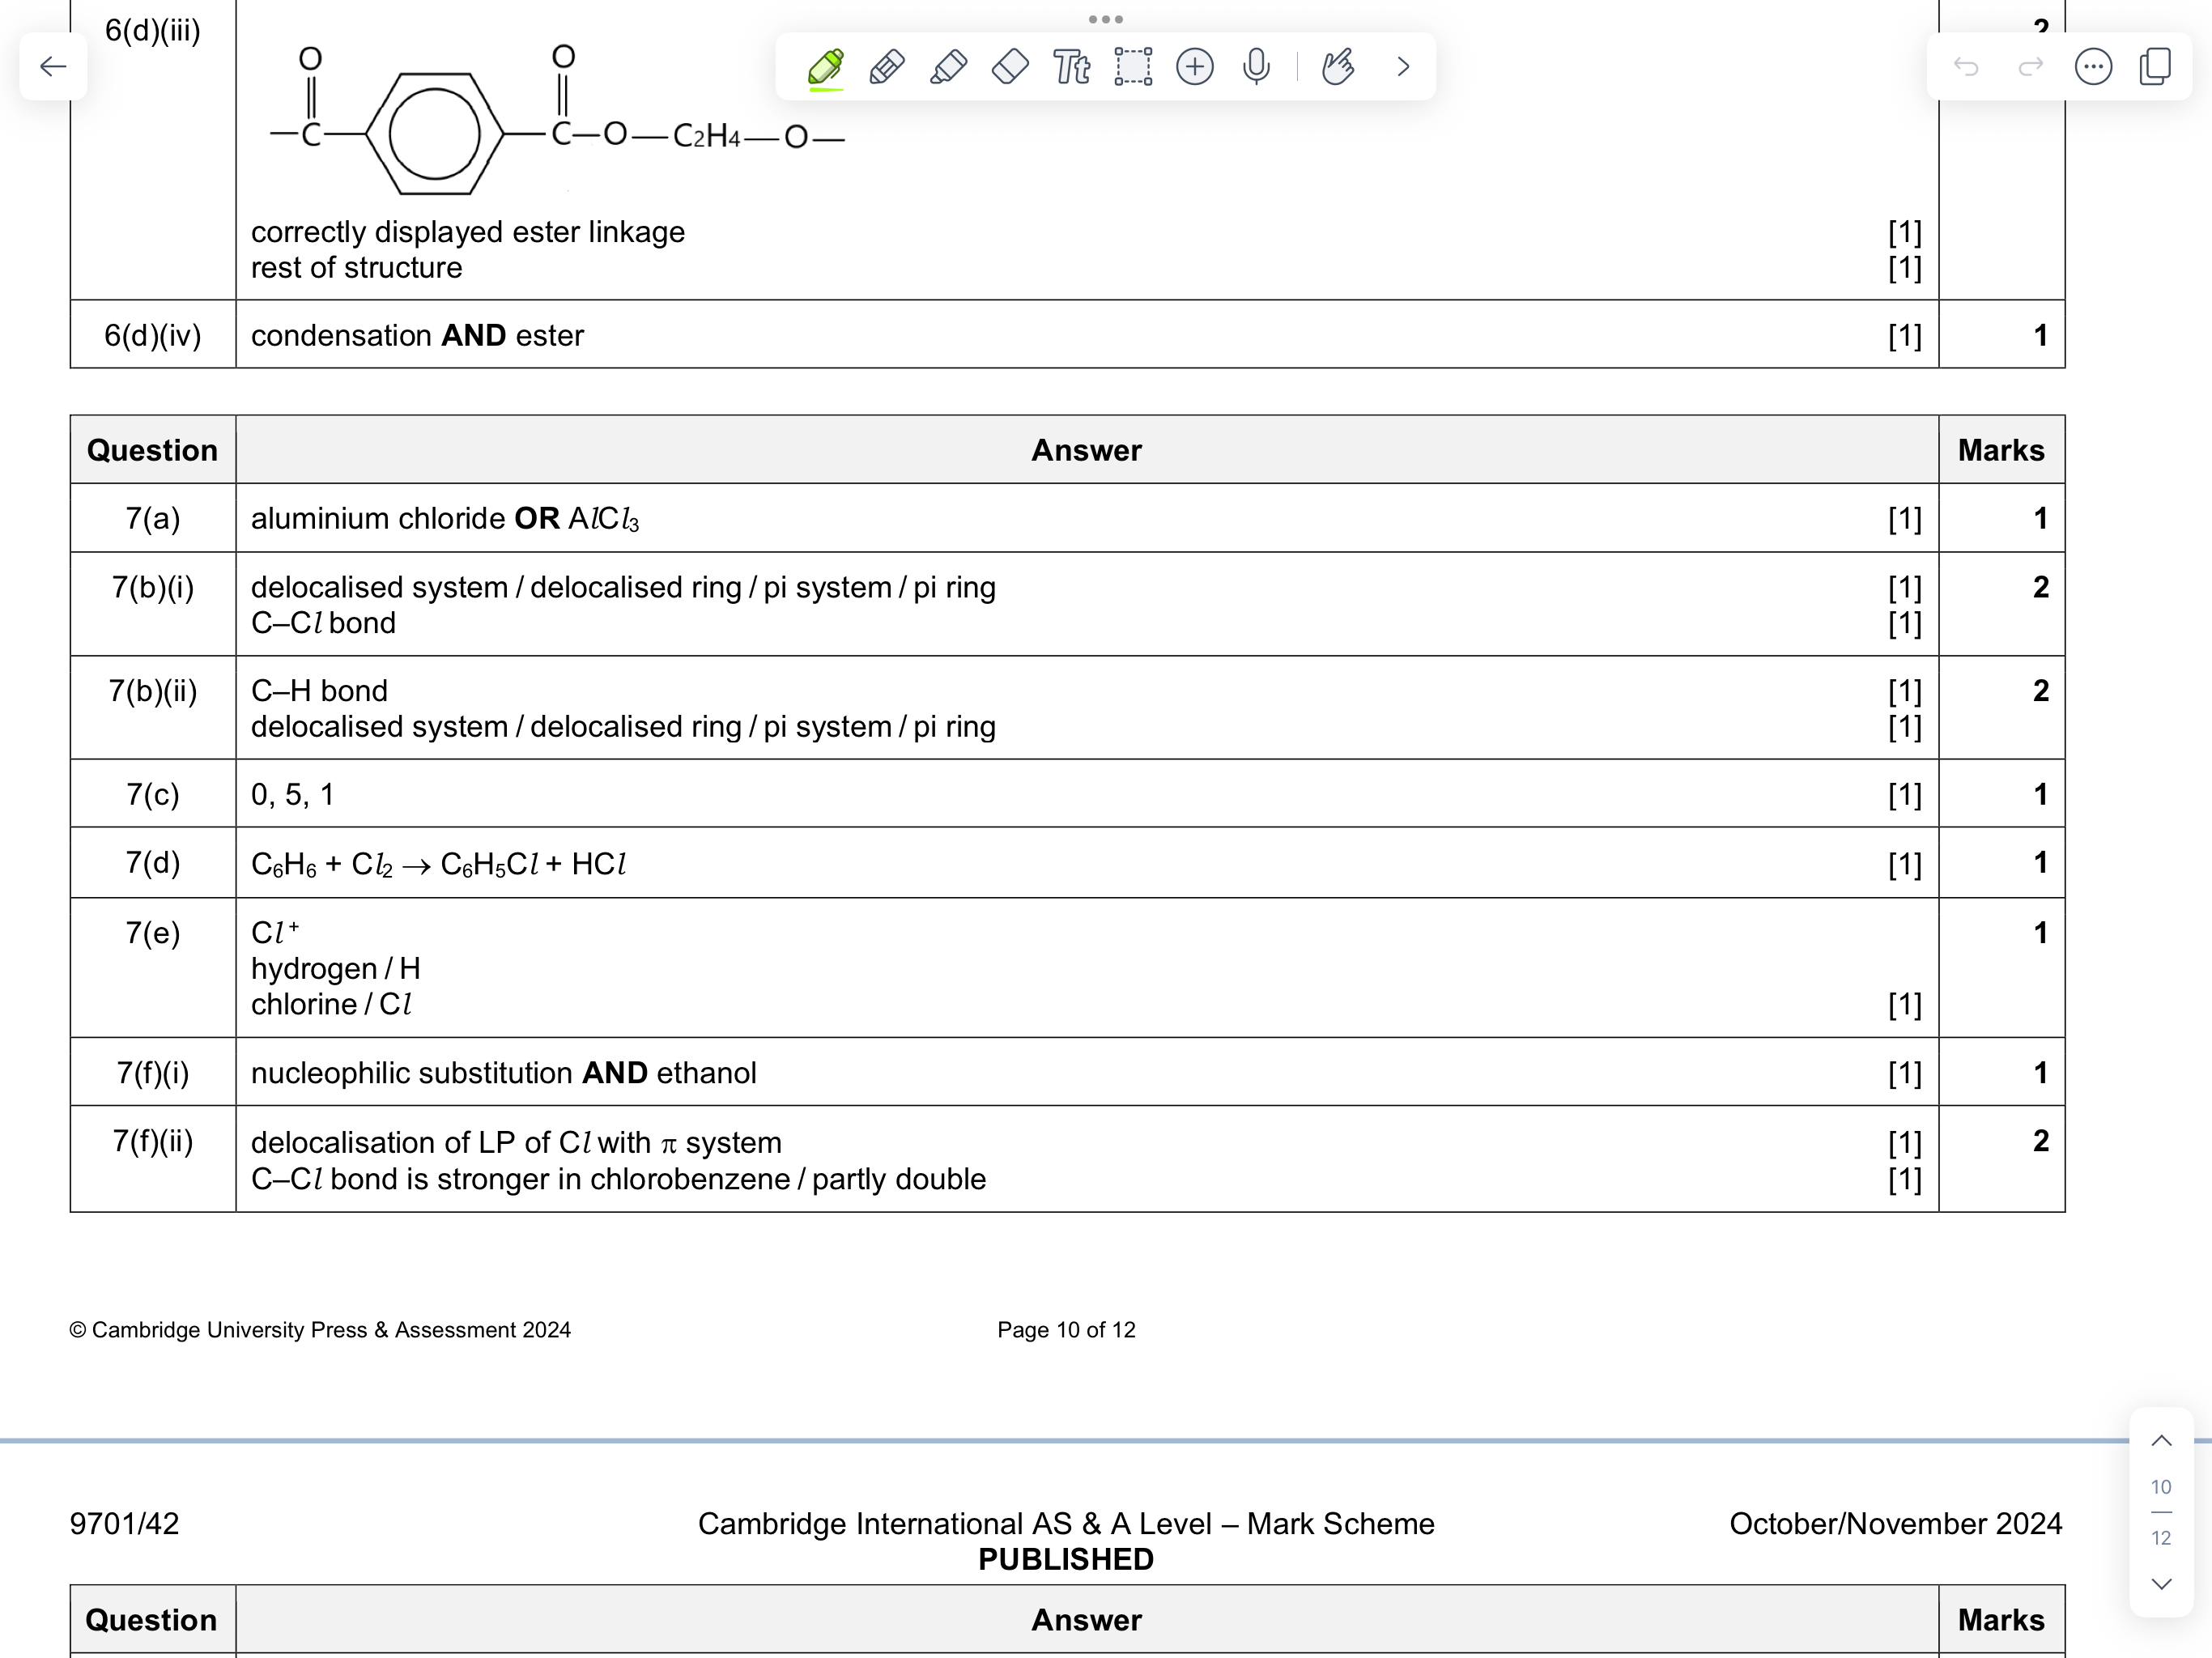Go to previous page using up chevron
This screenshot has width=2212, height=1658.
(2161, 1441)
